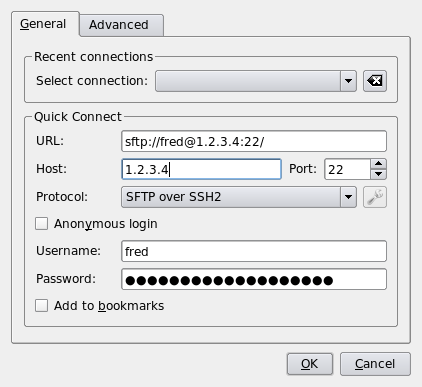Switch to the Advanced tab
This screenshot has width=422, height=387.
pos(121,25)
